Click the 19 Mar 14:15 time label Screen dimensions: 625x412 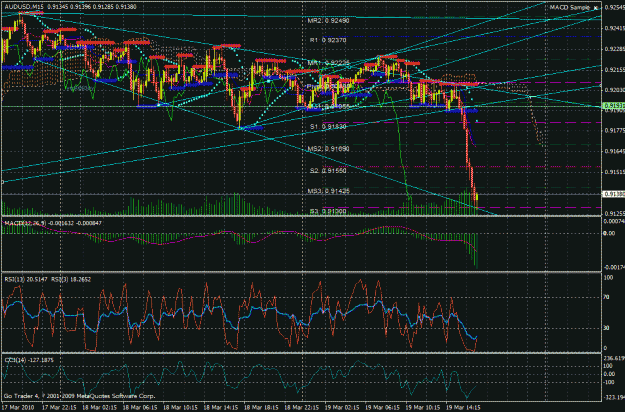click(x=463, y=408)
